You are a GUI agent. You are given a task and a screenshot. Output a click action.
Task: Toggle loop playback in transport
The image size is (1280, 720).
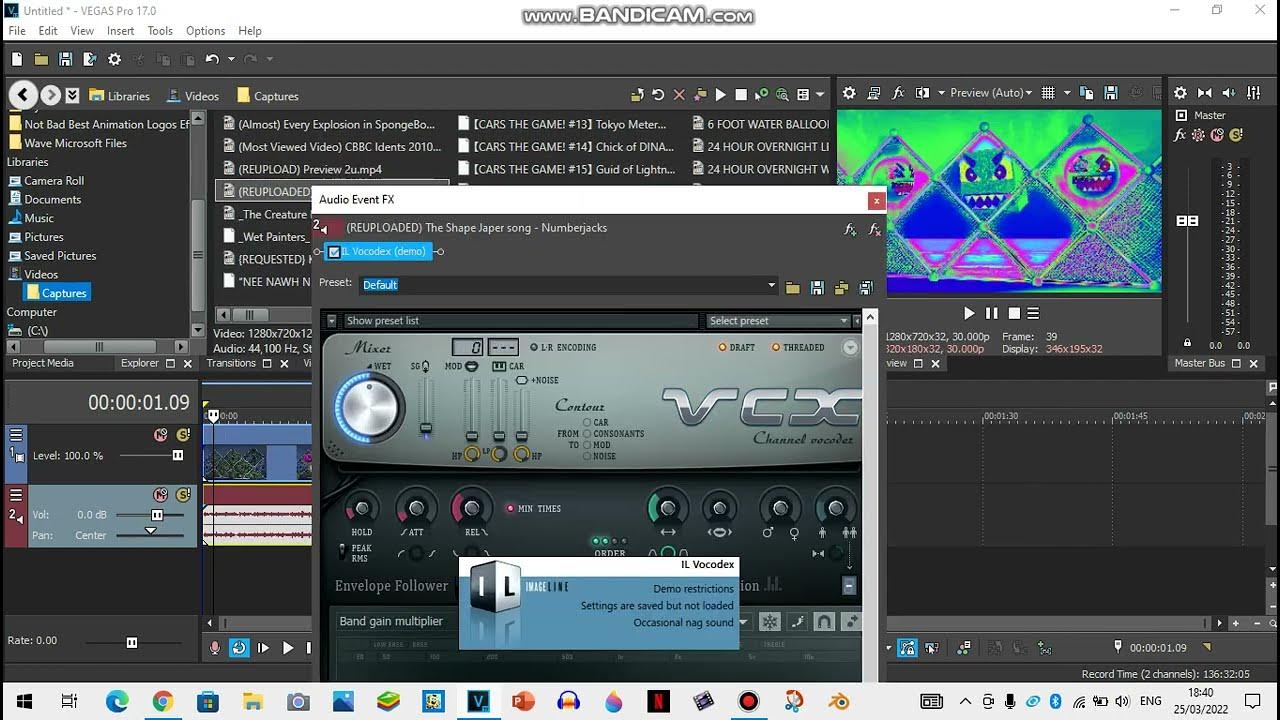click(x=239, y=648)
